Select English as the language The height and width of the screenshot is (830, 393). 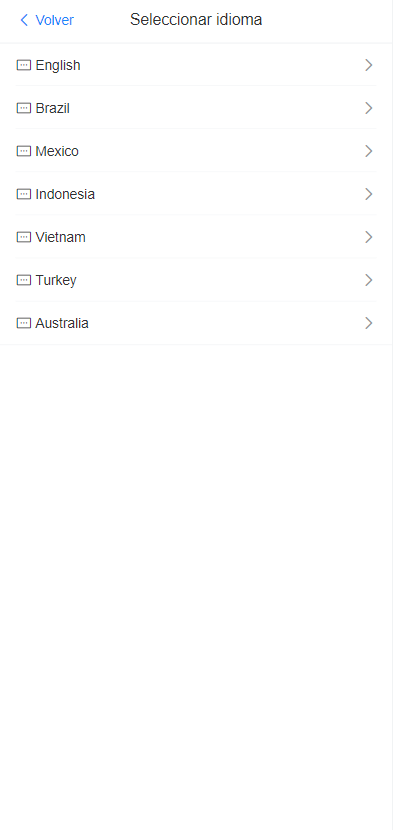tap(196, 65)
